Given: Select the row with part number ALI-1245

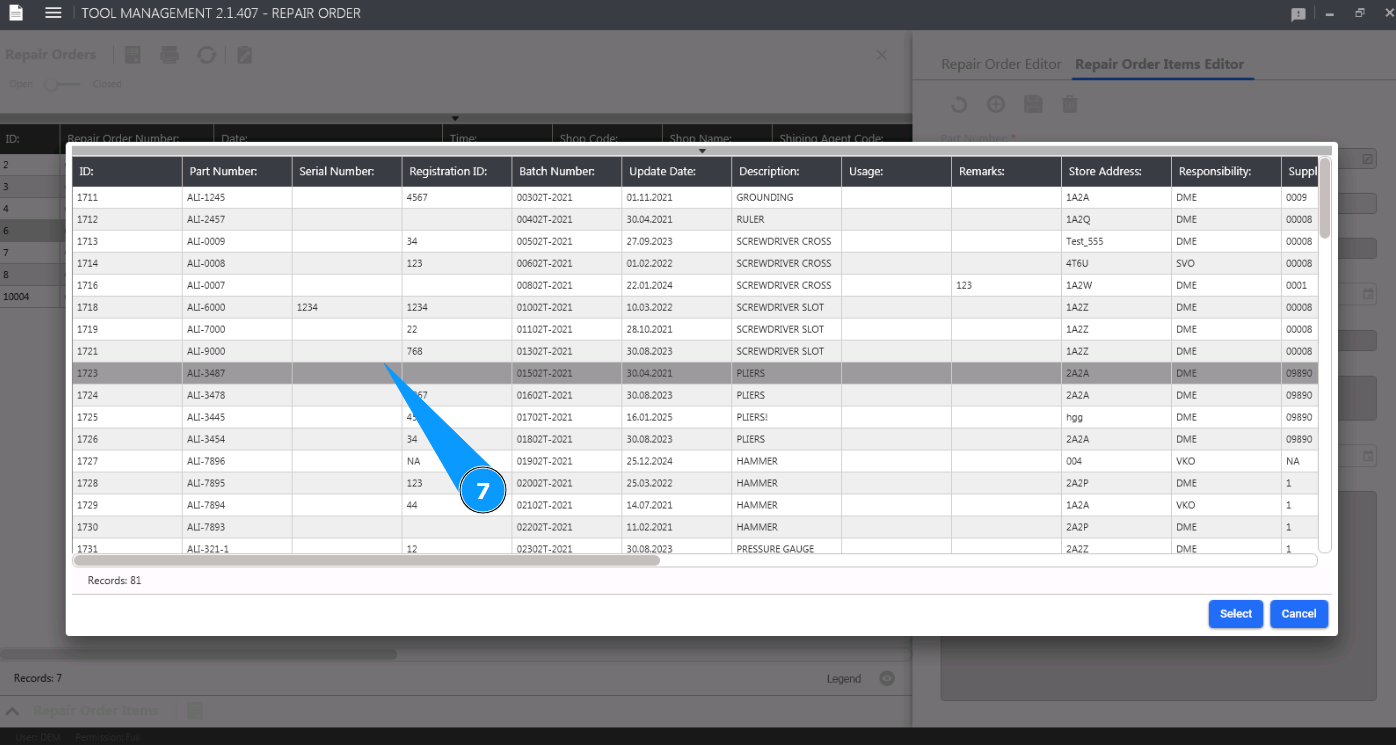Looking at the screenshot, I should [x=695, y=198].
